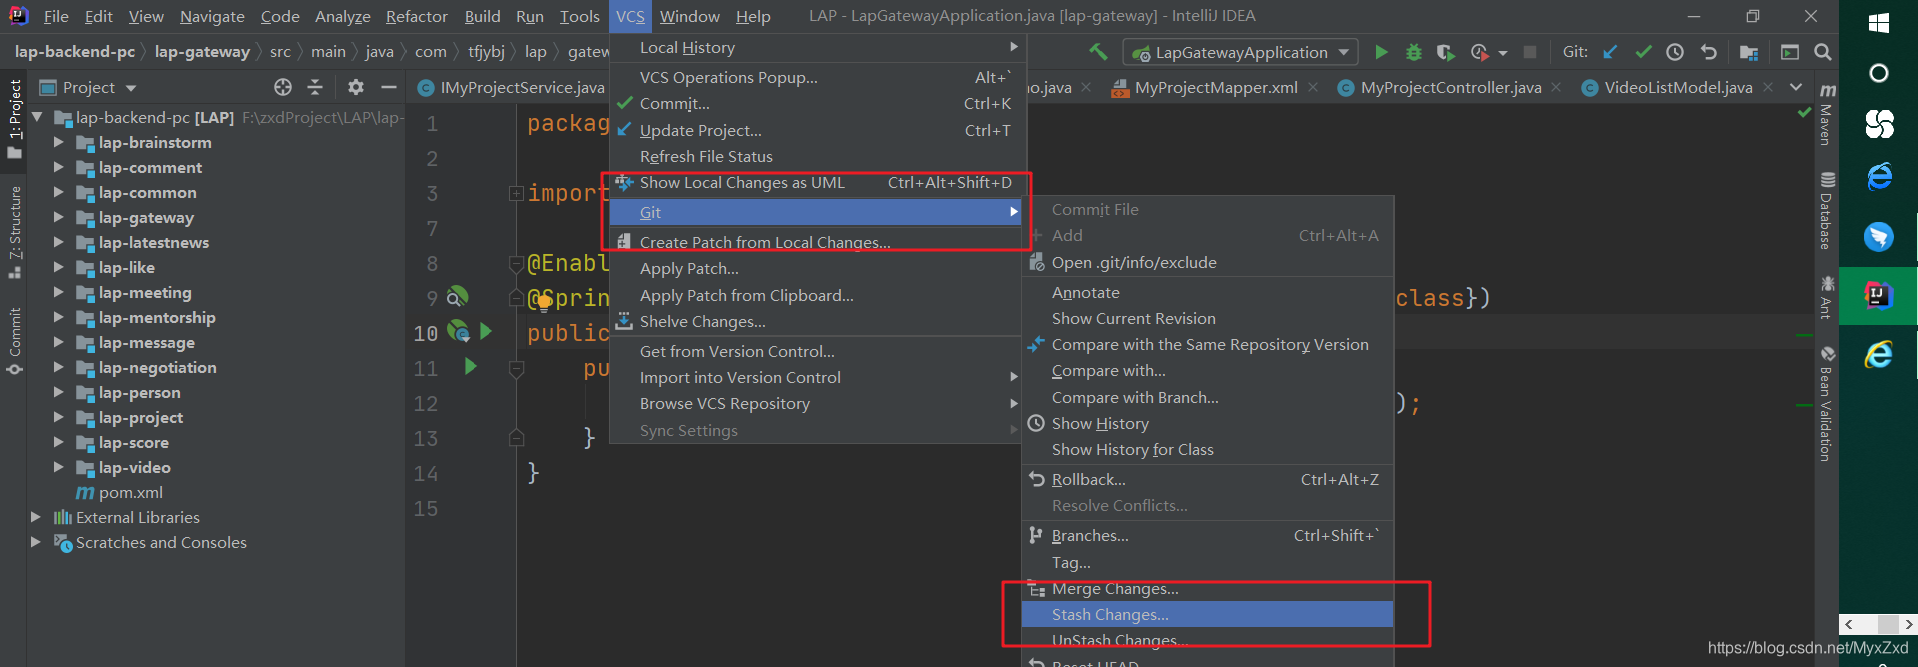Click the run gutter arrow on line 11
The height and width of the screenshot is (667, 1918).
pyautogui.click(x=471, y=367)
